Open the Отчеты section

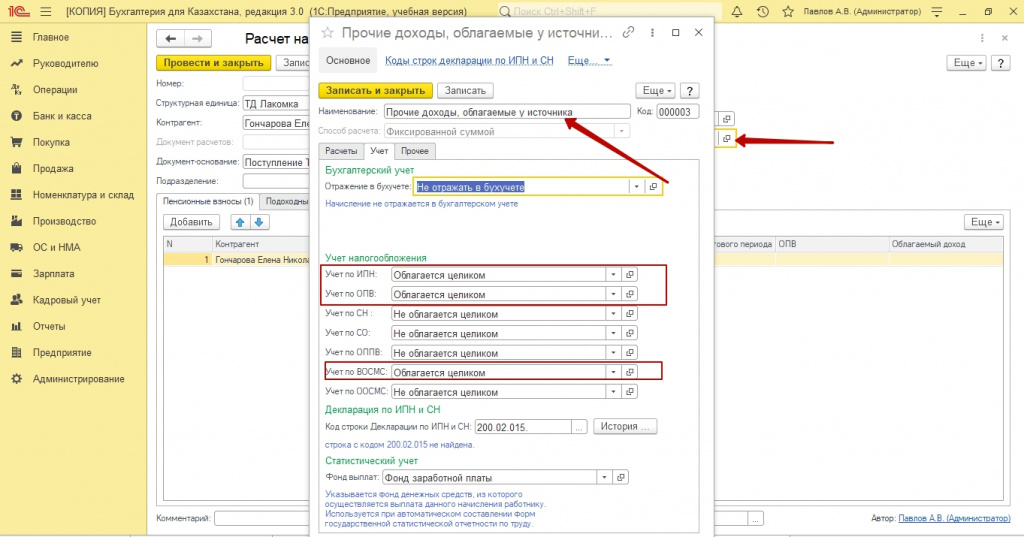(49, 326)
